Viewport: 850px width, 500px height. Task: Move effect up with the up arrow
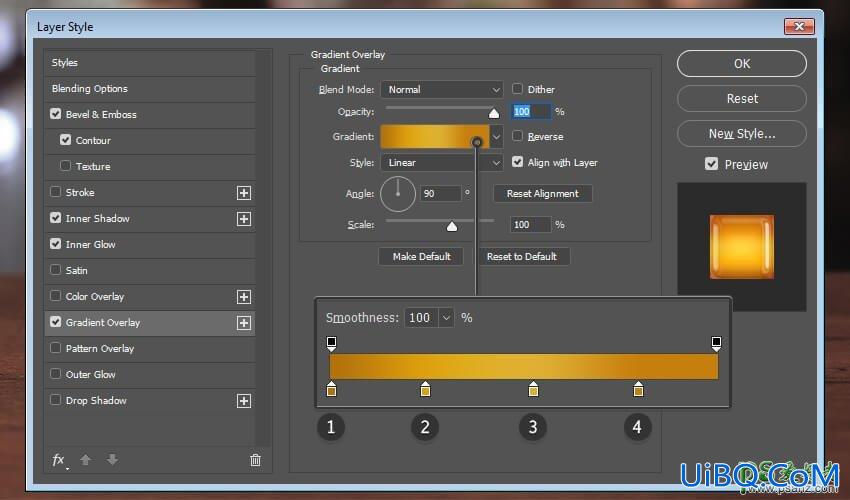[85, 460]
